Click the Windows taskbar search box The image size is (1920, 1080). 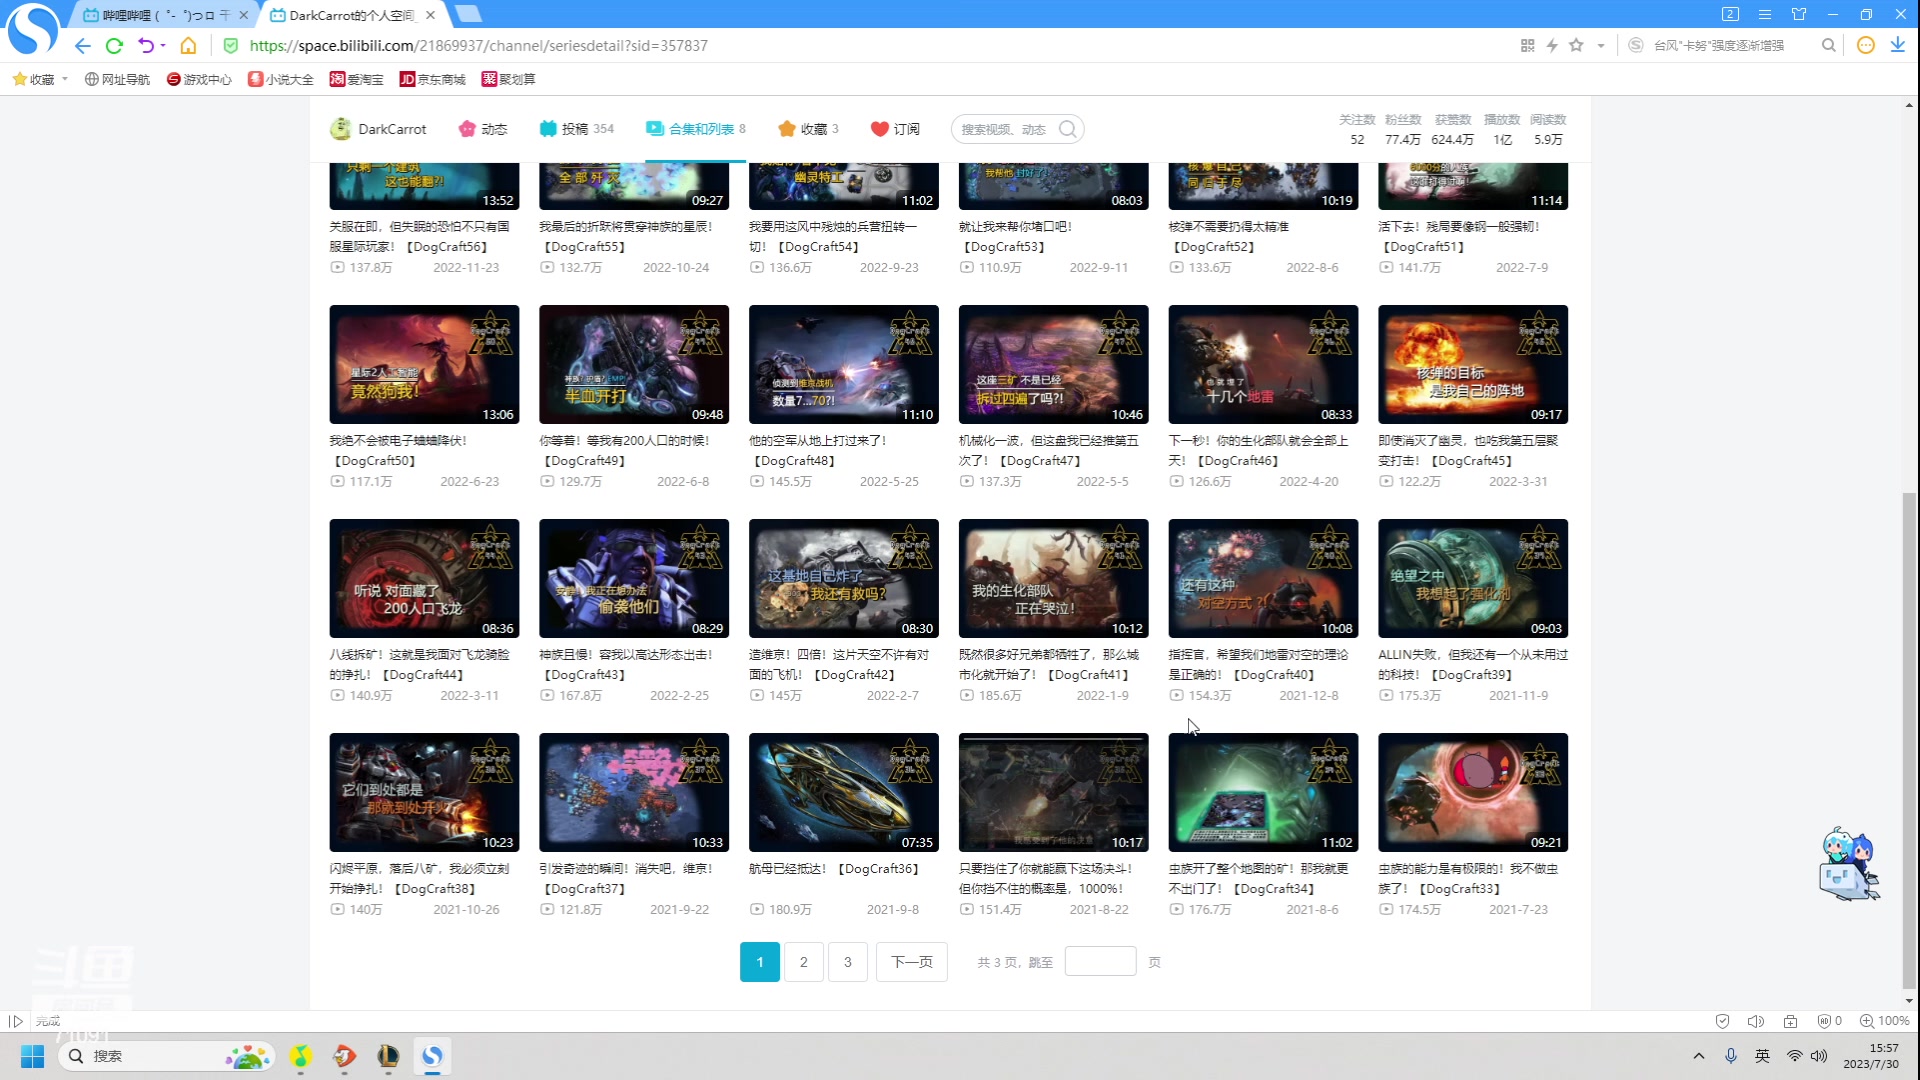[x=167, y=1056]
